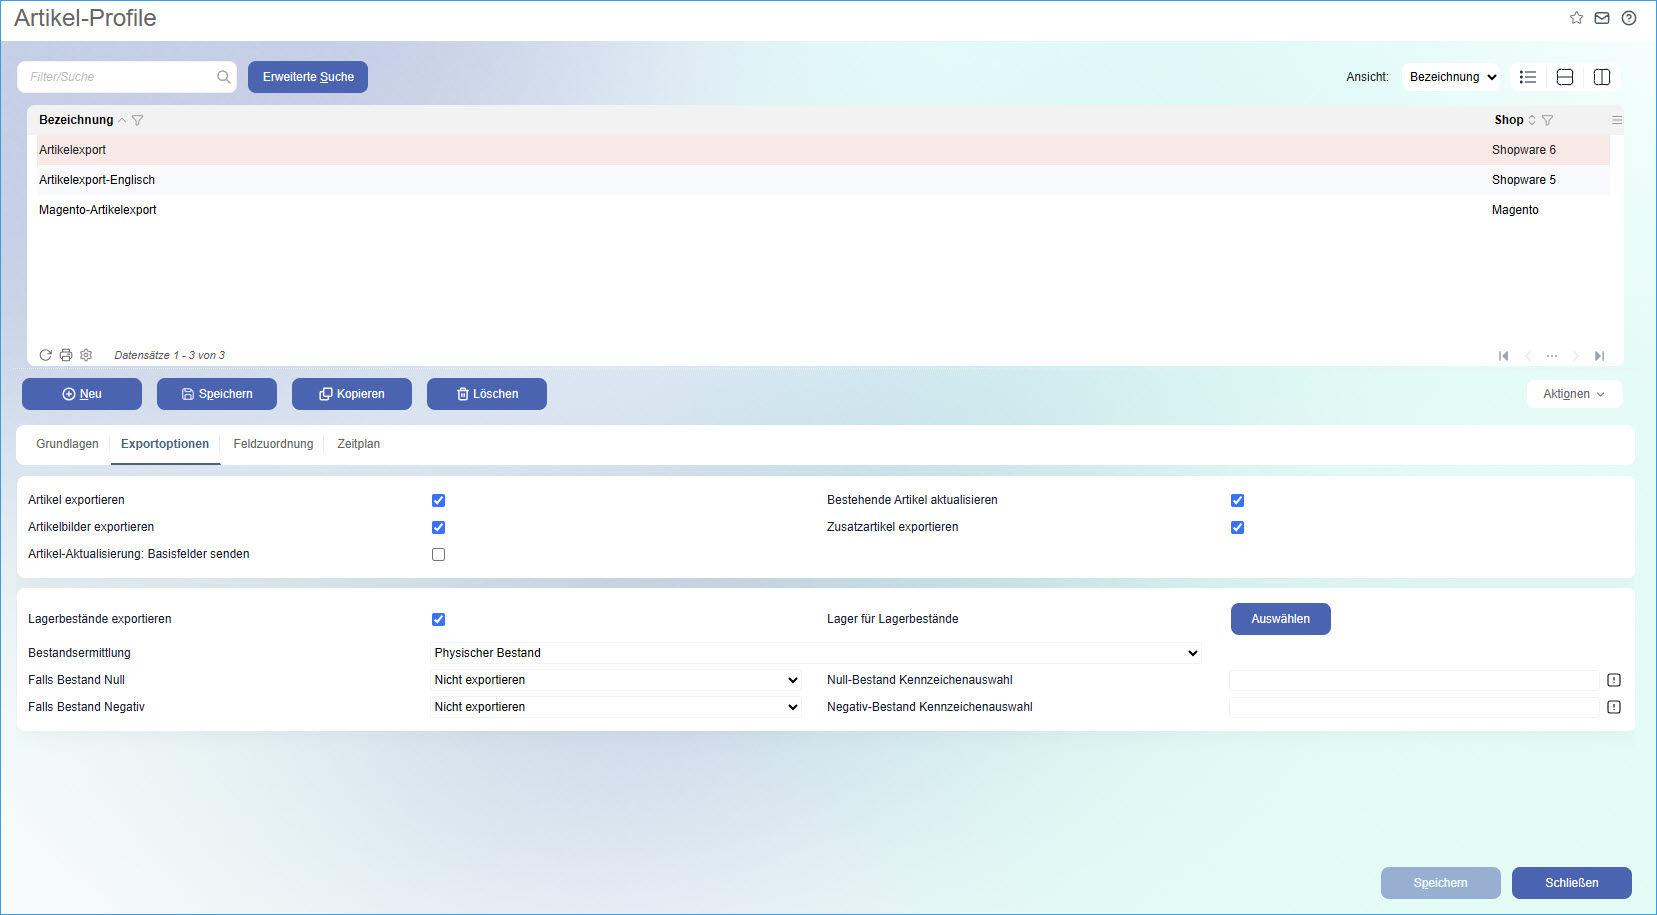Screen dimensions: 1657x915
Task: Close the dialog with Schließen
Action: (x=1572, y=883)
